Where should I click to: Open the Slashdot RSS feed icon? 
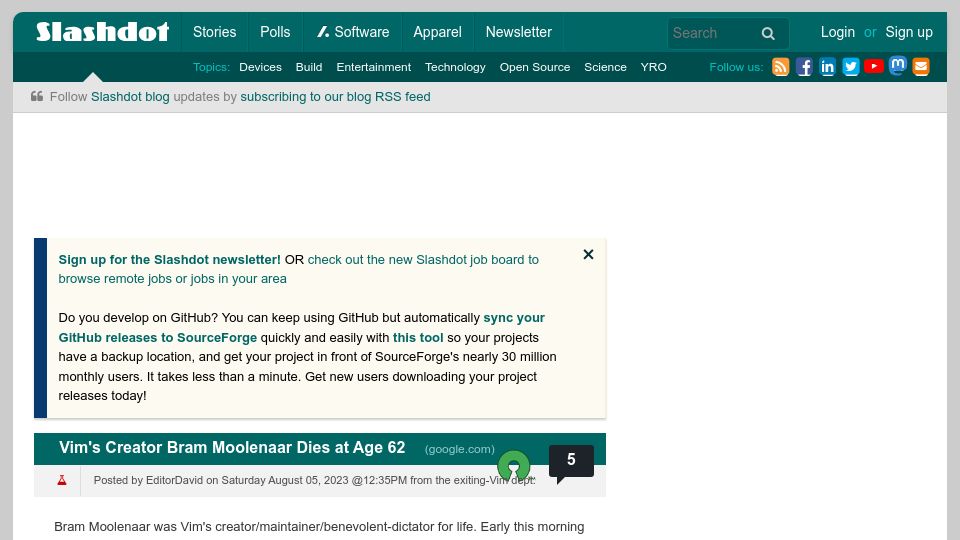[x=781, y=67]
